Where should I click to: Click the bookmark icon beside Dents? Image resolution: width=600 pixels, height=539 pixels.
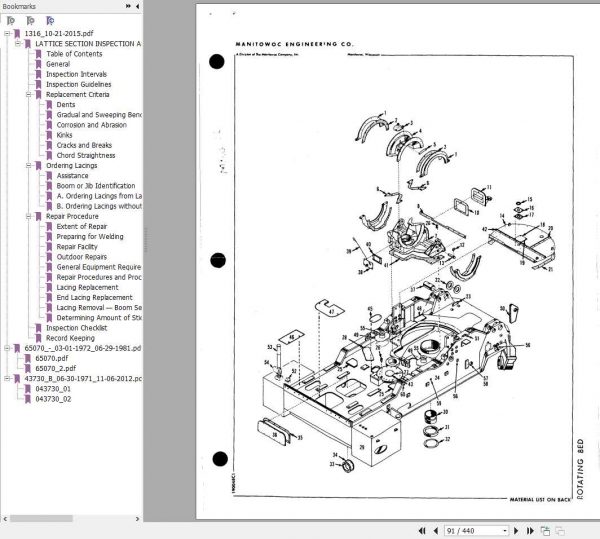pyautogui.click(x=49, y=105)
